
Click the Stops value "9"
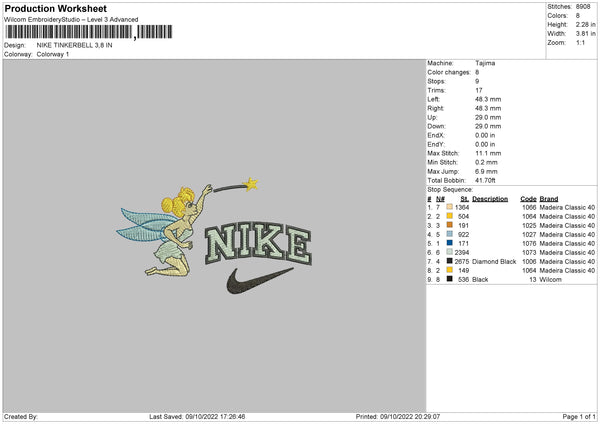click(x=477, y=81)
